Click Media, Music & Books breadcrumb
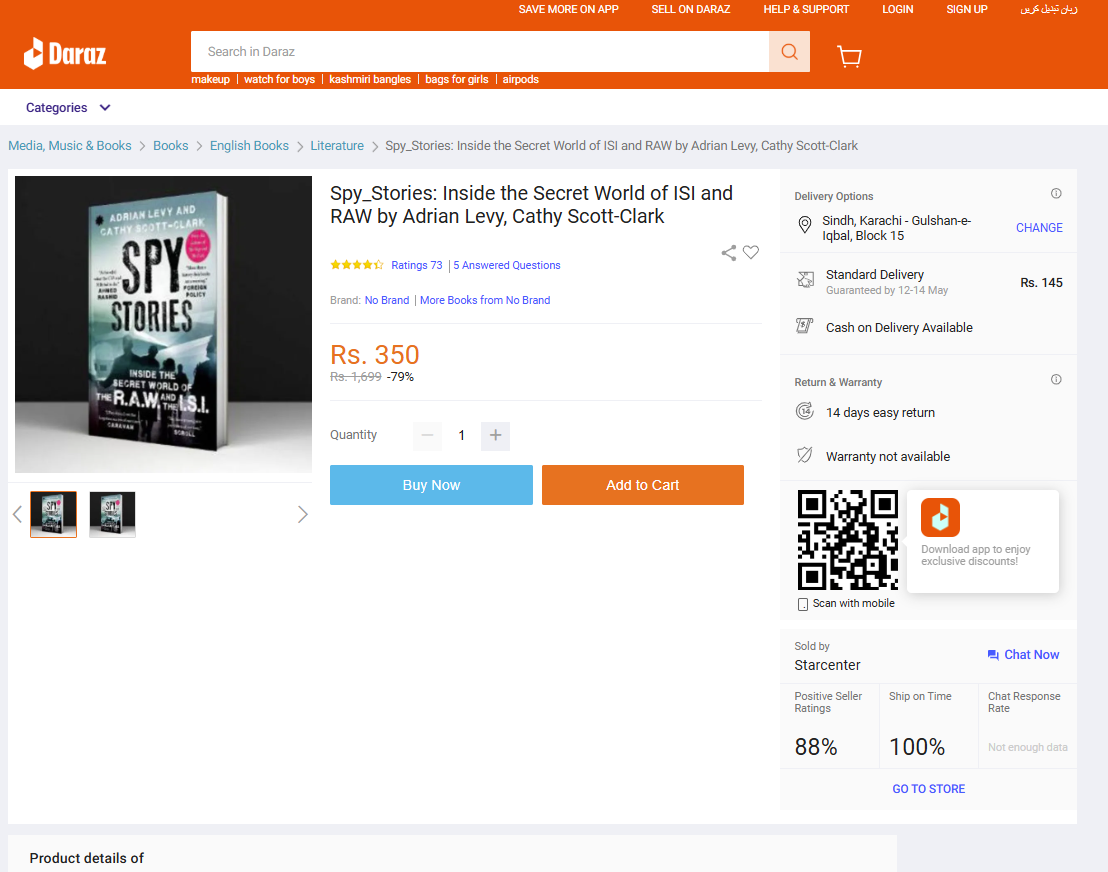This screenshot has width=1108, height=872. pos(70,146)
